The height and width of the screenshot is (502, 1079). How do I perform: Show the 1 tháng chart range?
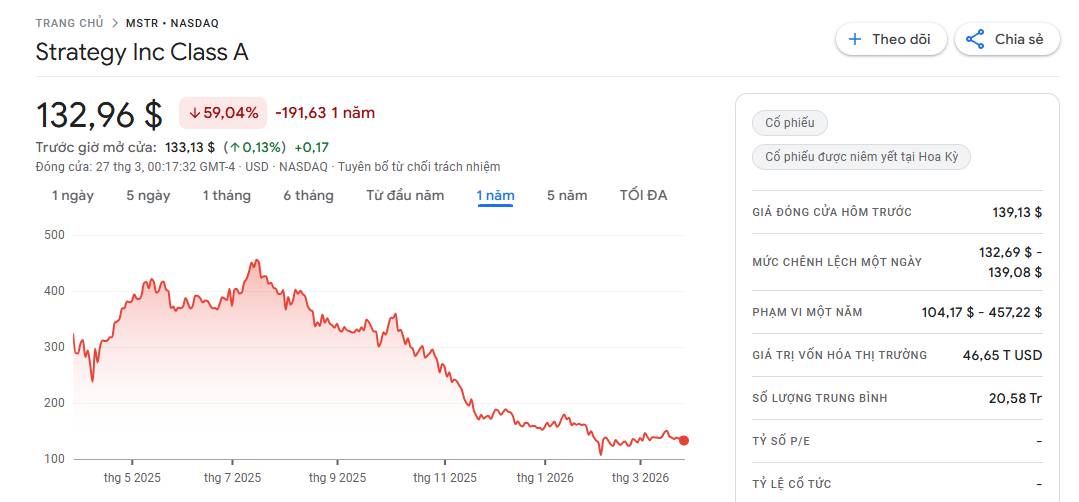[x=226, y=195]
